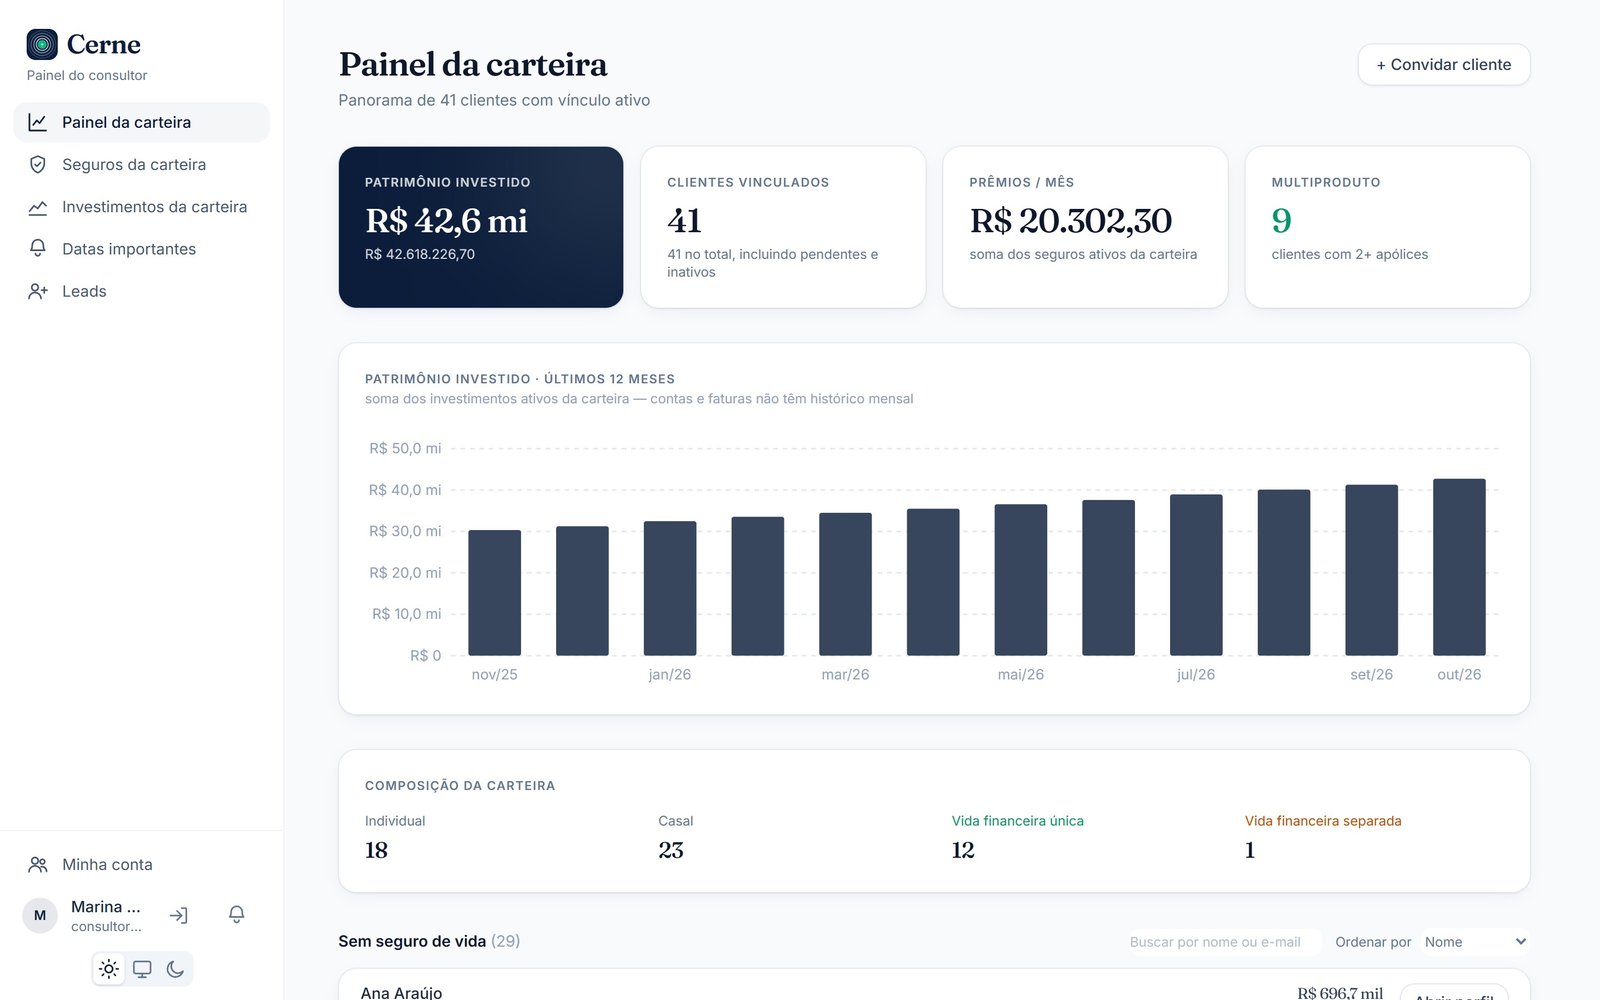The image size is (1600, 1000).
Task: Click Casal count 23
Action: [x=671, y=850]
